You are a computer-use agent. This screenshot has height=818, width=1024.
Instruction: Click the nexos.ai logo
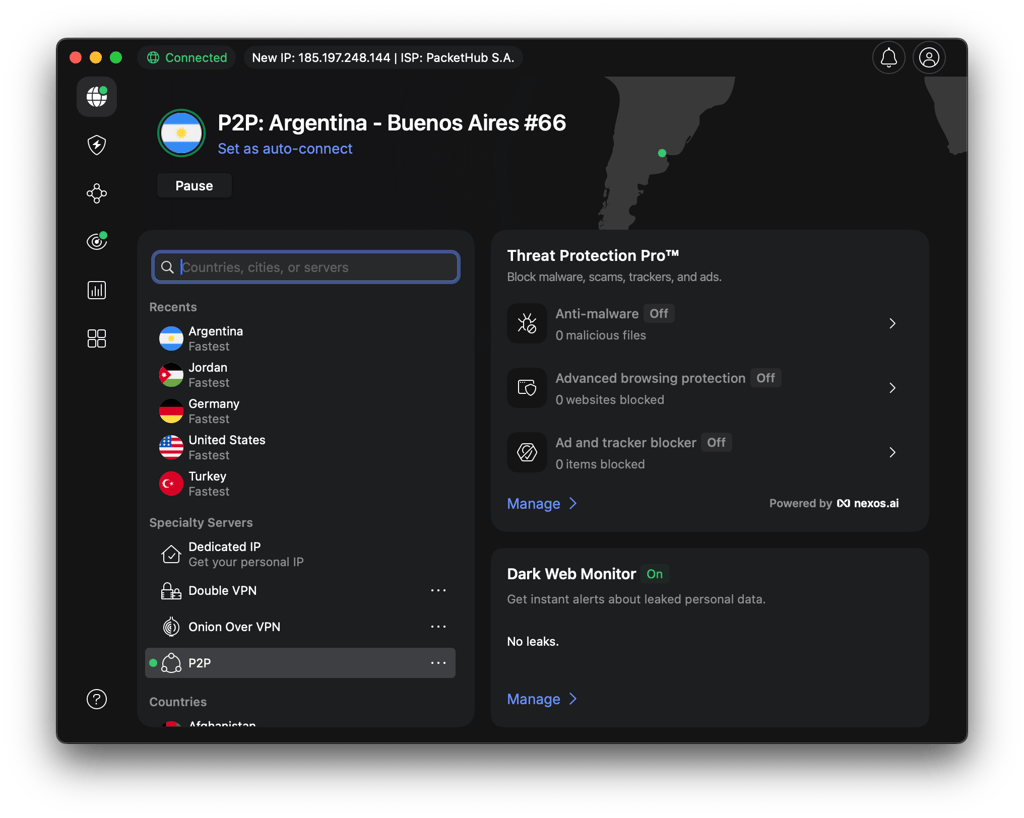[867, 503]
